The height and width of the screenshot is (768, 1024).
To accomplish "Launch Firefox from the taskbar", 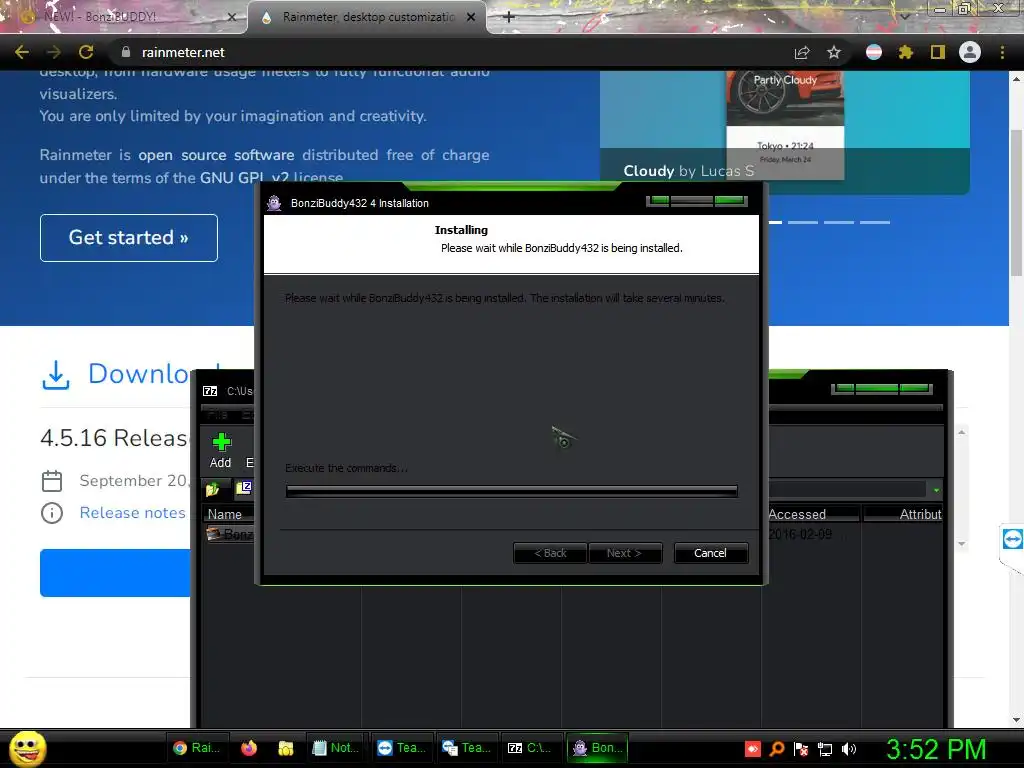I will click(x=249, y=748).
